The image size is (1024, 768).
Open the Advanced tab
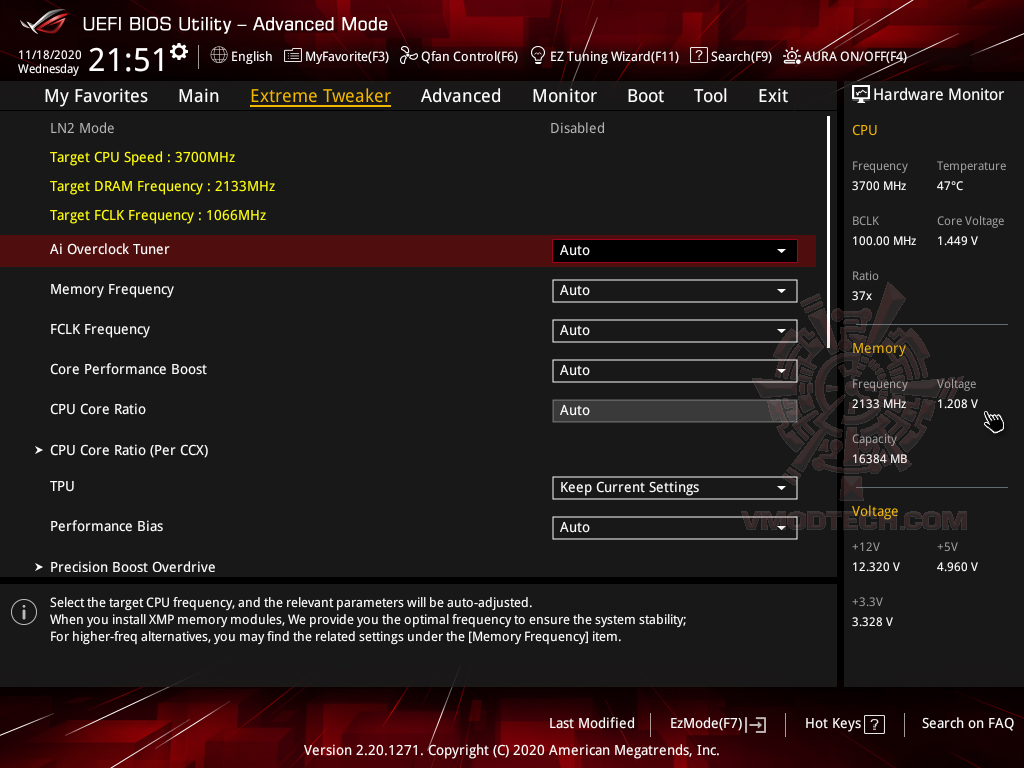click(x=460, y=95)
